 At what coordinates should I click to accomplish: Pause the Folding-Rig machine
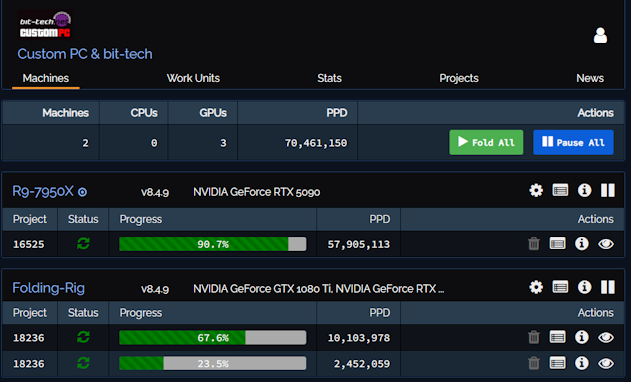click(608, 287)
